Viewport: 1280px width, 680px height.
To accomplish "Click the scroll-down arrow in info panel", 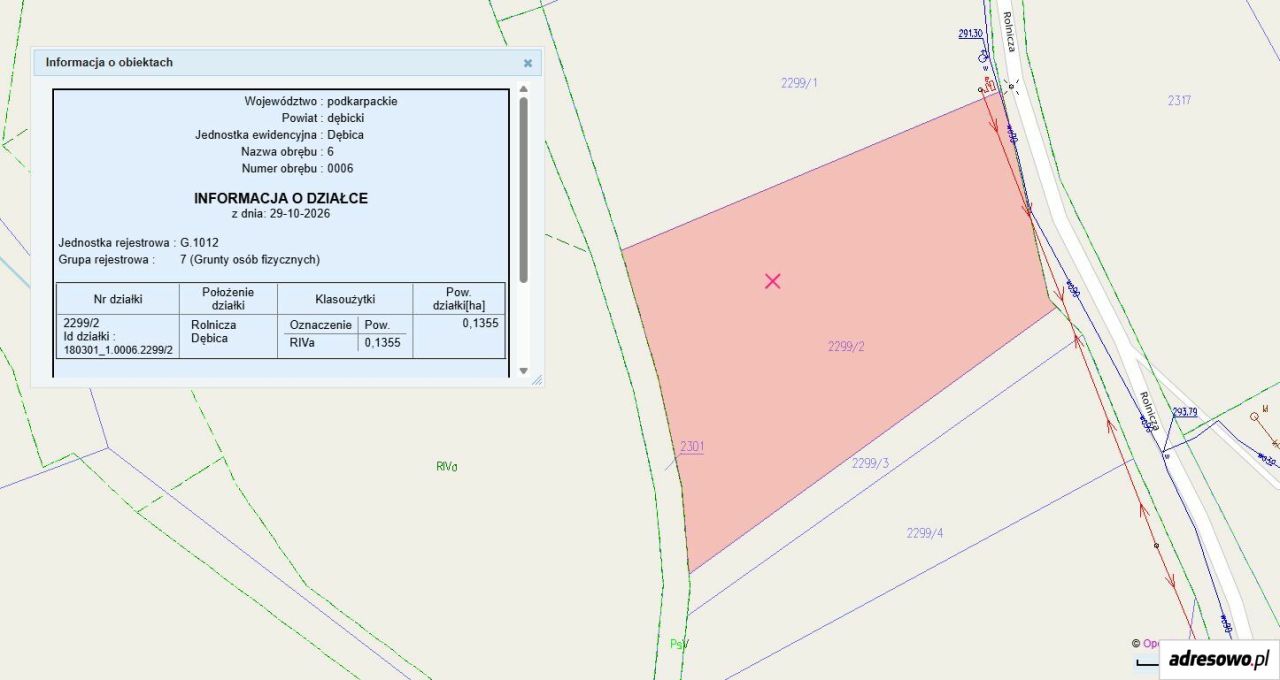I will [x=524, y=371].
